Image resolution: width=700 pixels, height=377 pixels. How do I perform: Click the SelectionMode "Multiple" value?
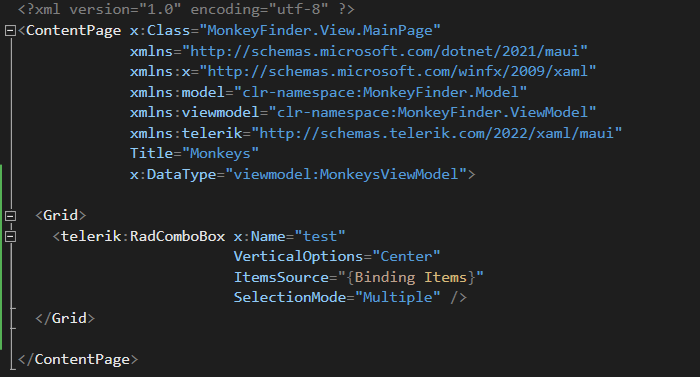click(x=397, y=297)
